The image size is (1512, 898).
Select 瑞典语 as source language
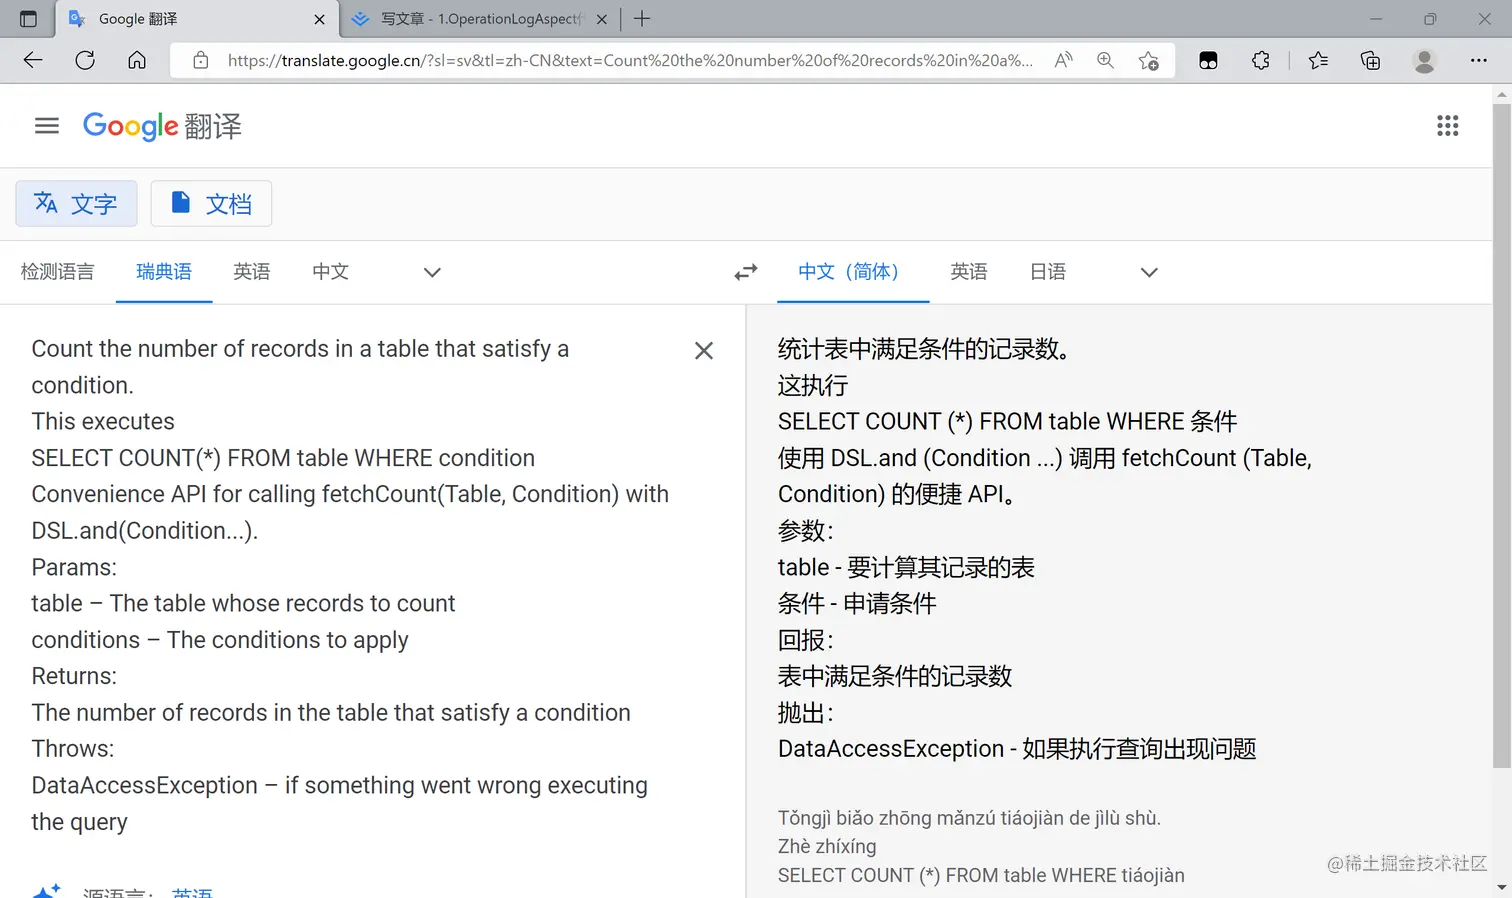point(164,272)
